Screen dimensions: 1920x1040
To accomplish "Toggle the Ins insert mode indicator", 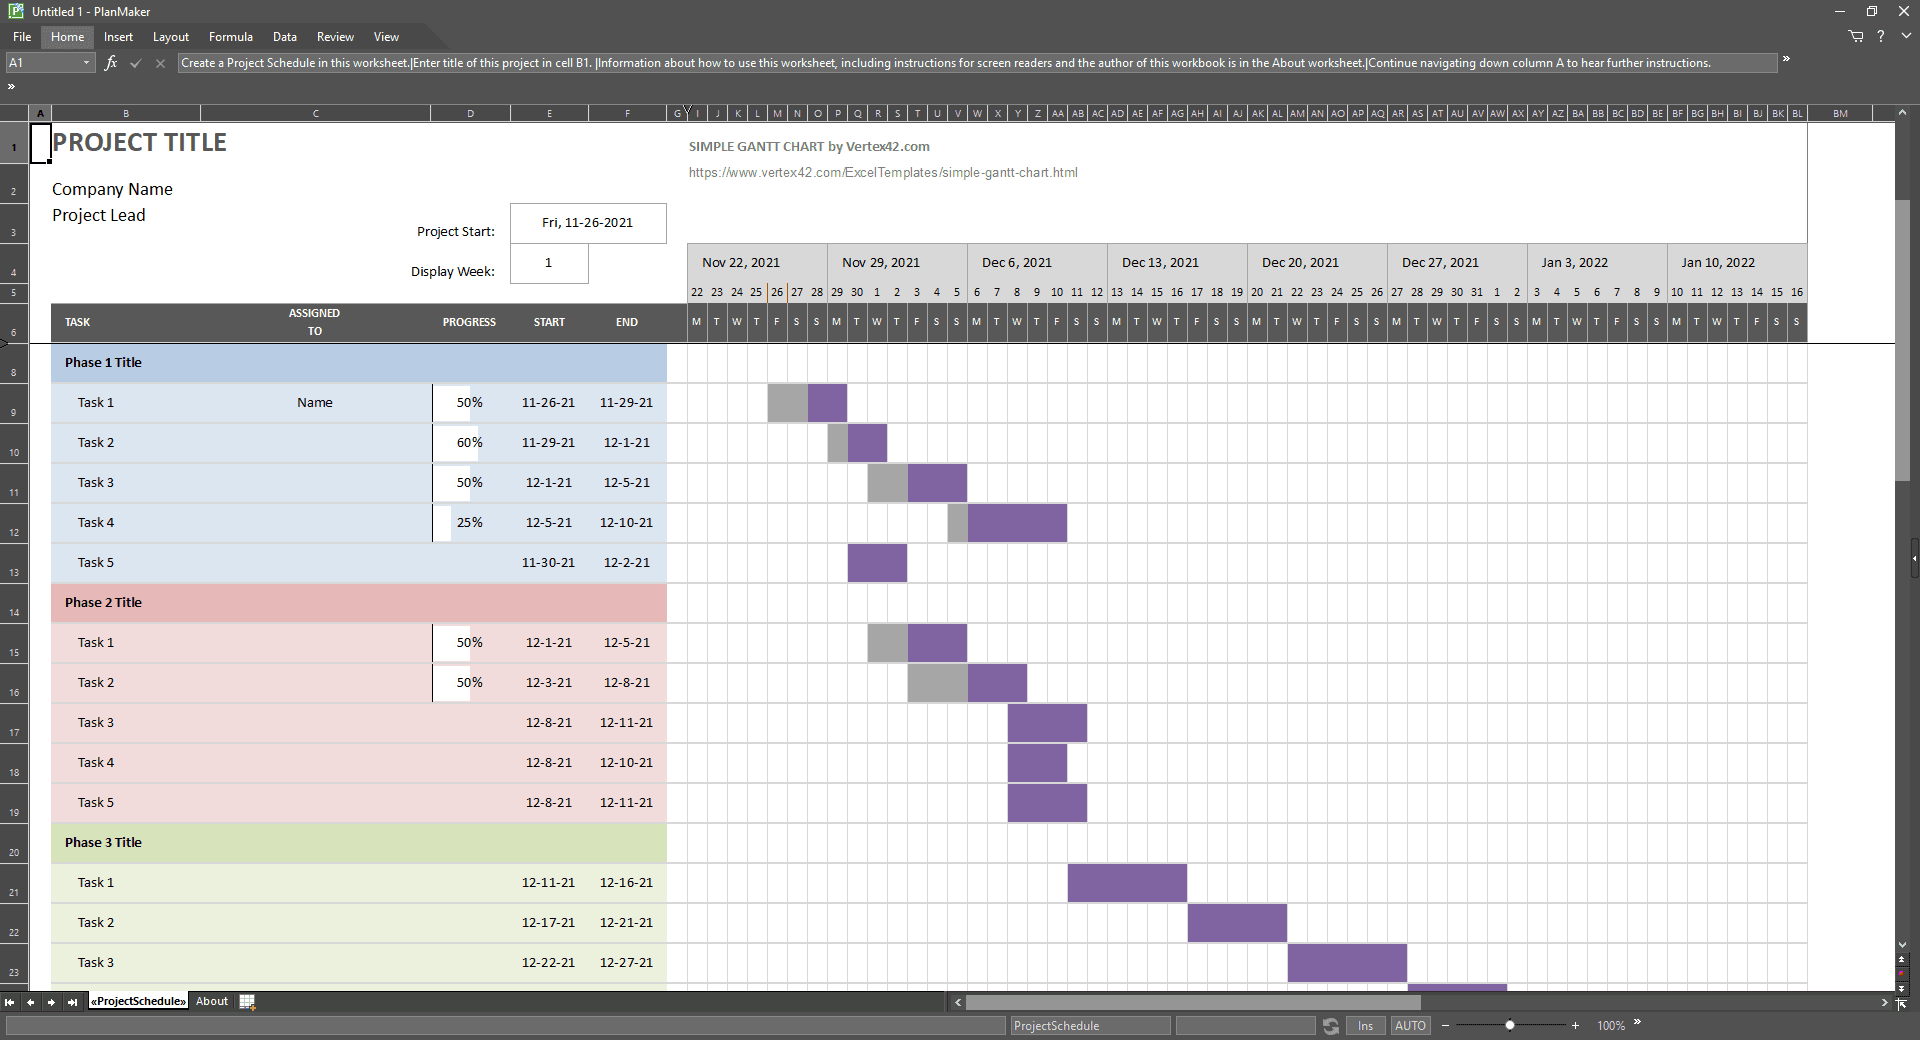I will coord(1365,1026).
